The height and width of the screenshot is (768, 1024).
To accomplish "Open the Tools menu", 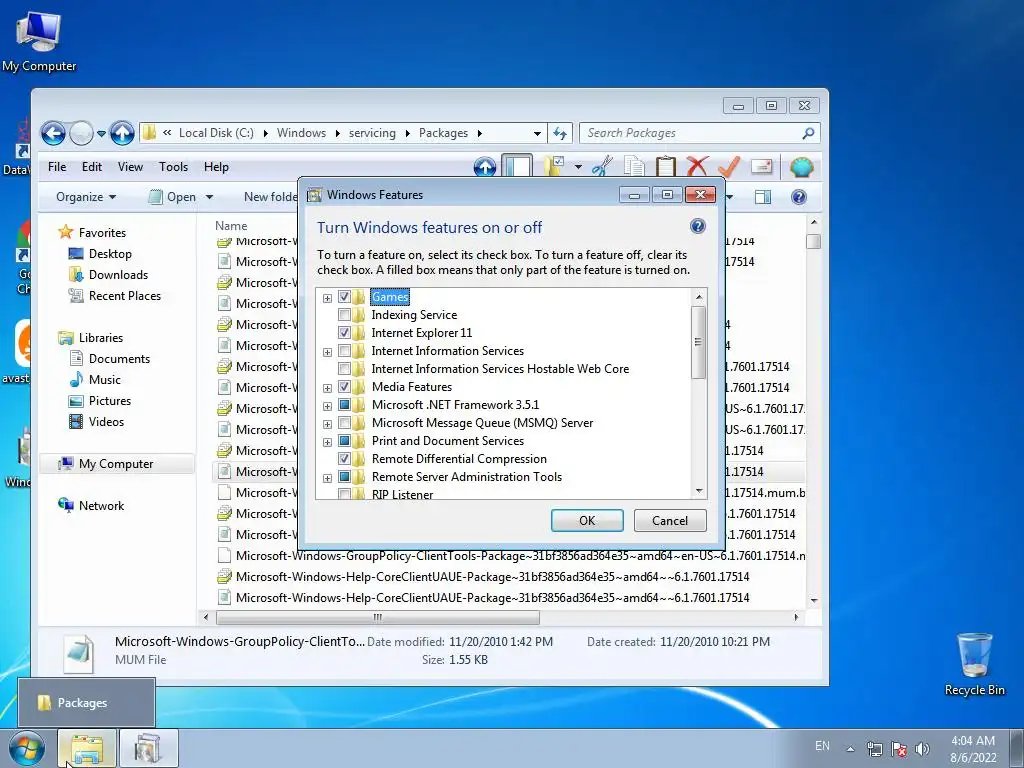I will (173, 167).
